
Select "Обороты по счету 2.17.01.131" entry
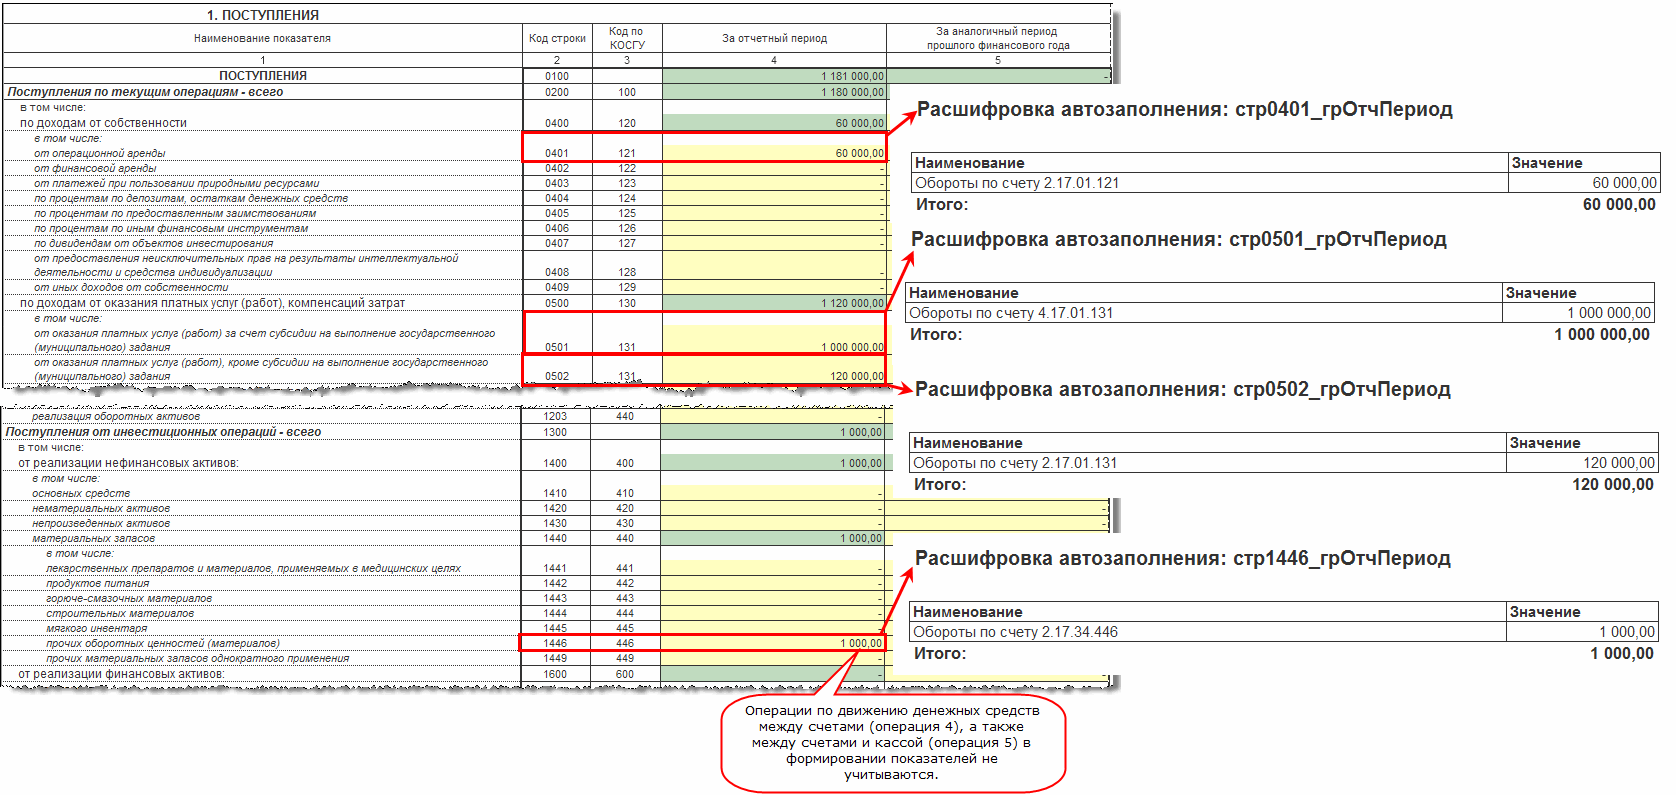pos(1015,463)
